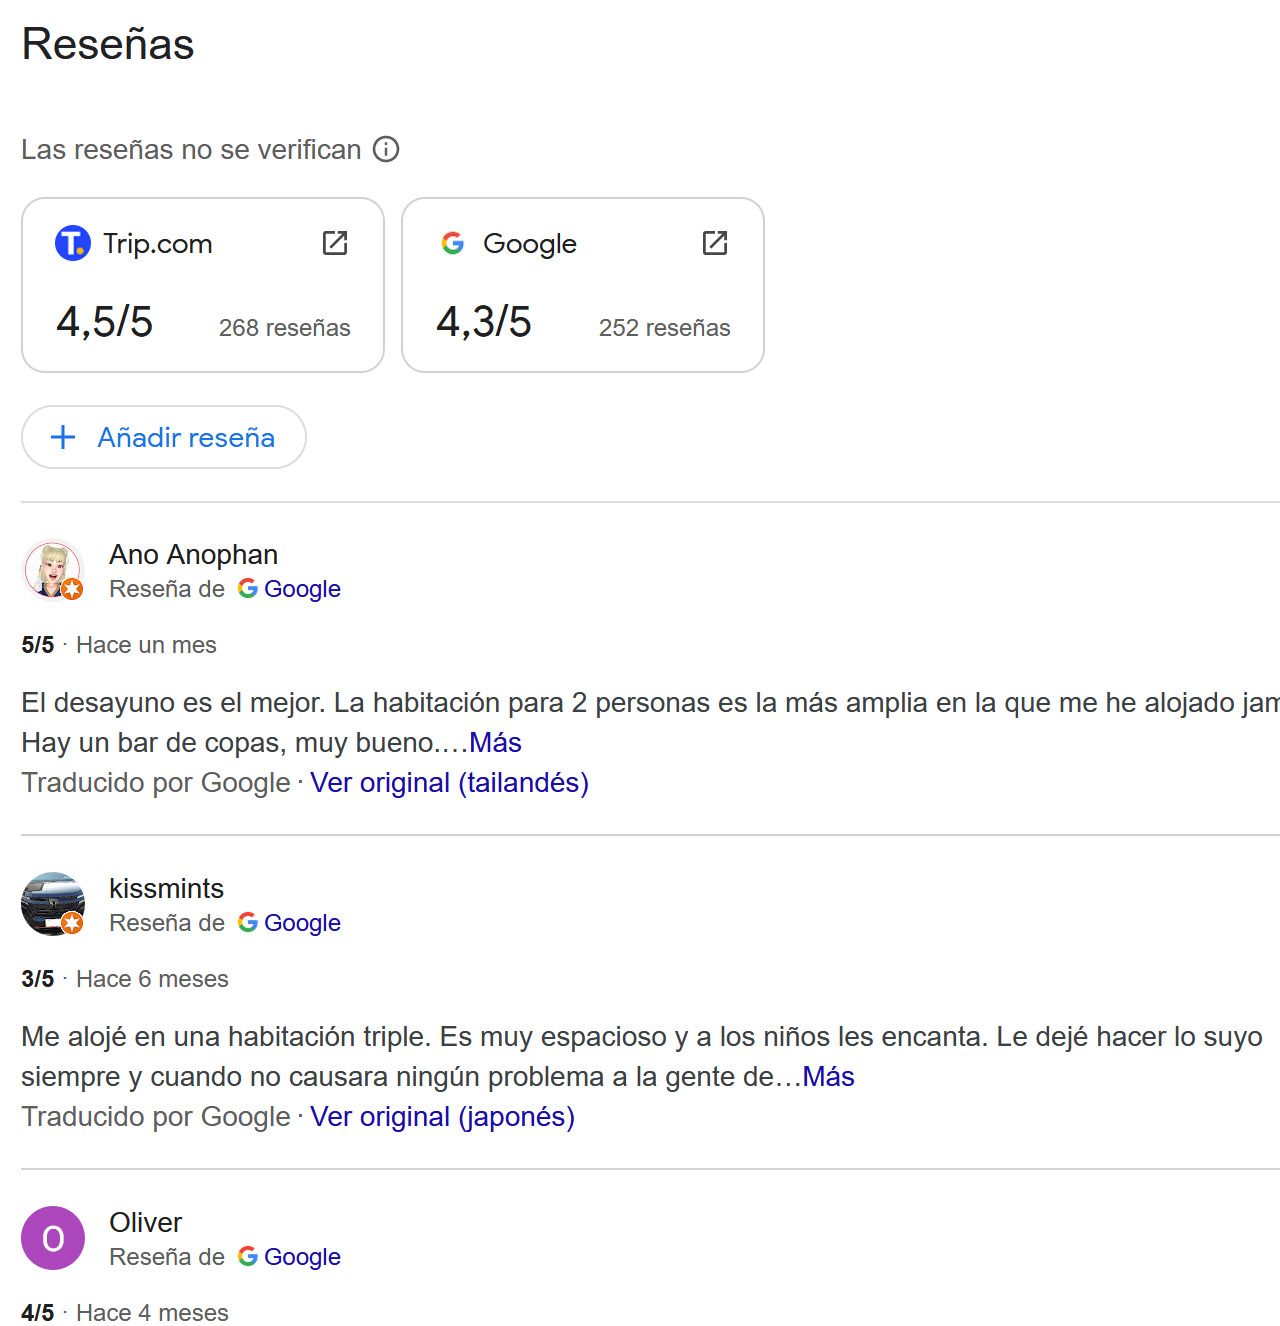
Task: Click the info icon beside unverified reviews notice
Action: pyautogui.click(x=386, y=149)
